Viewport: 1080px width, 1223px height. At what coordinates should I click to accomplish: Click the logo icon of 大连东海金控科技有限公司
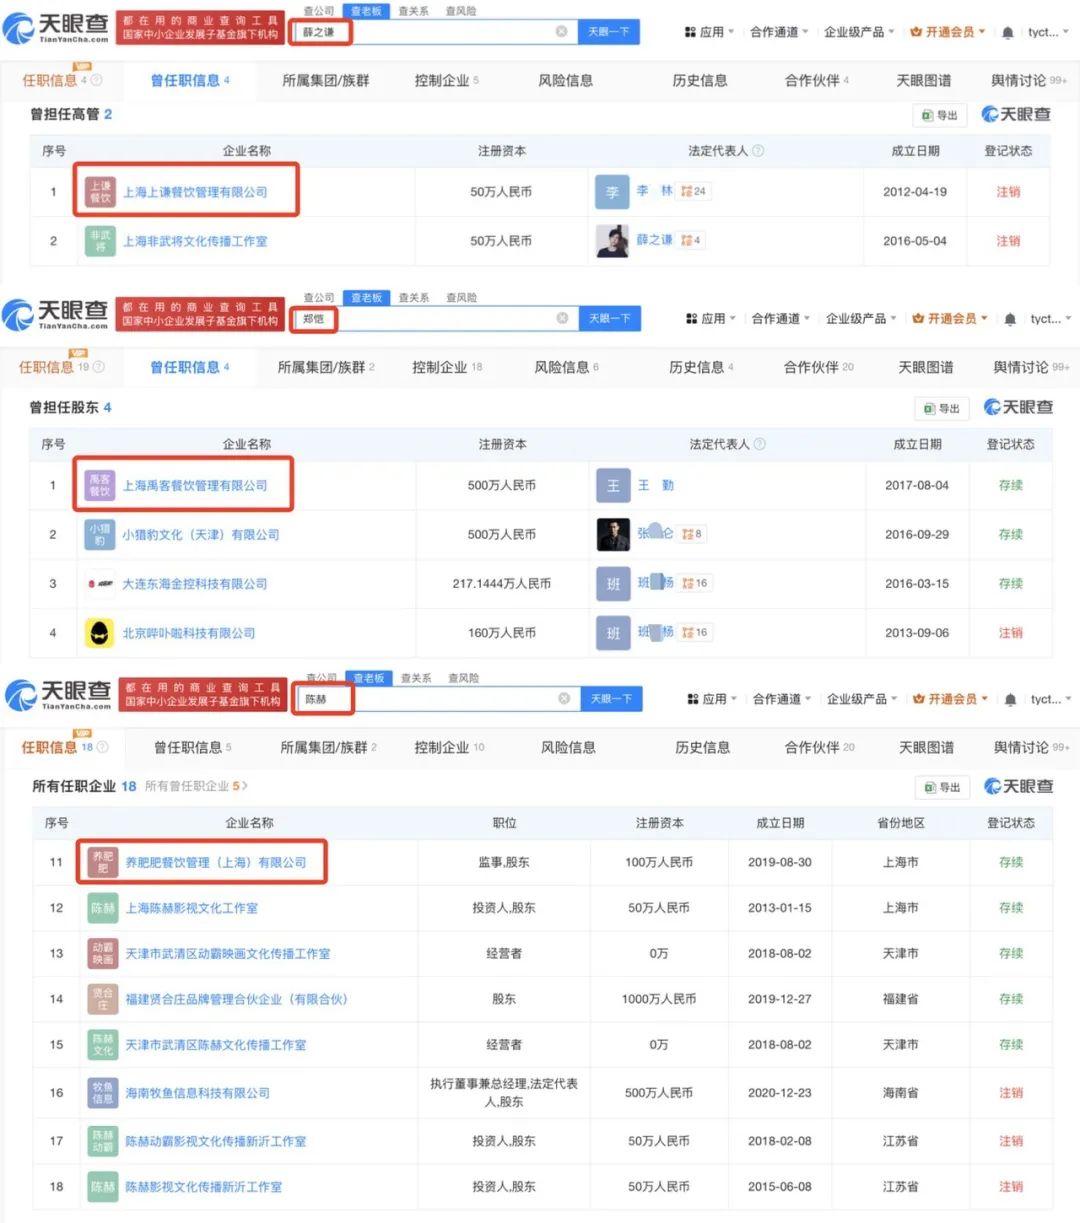tap(100, 584)
